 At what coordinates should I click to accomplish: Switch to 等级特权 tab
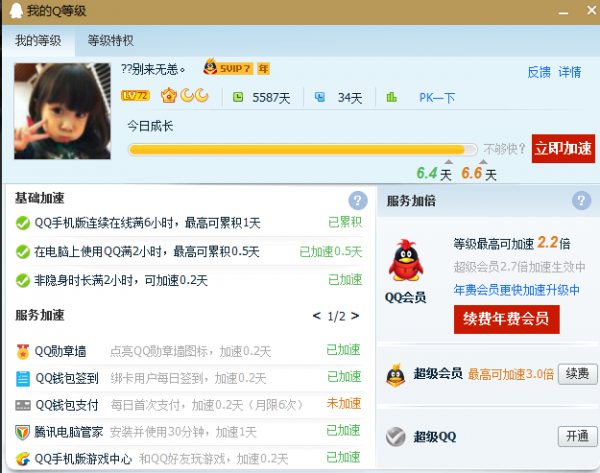(x=111, y=41)
